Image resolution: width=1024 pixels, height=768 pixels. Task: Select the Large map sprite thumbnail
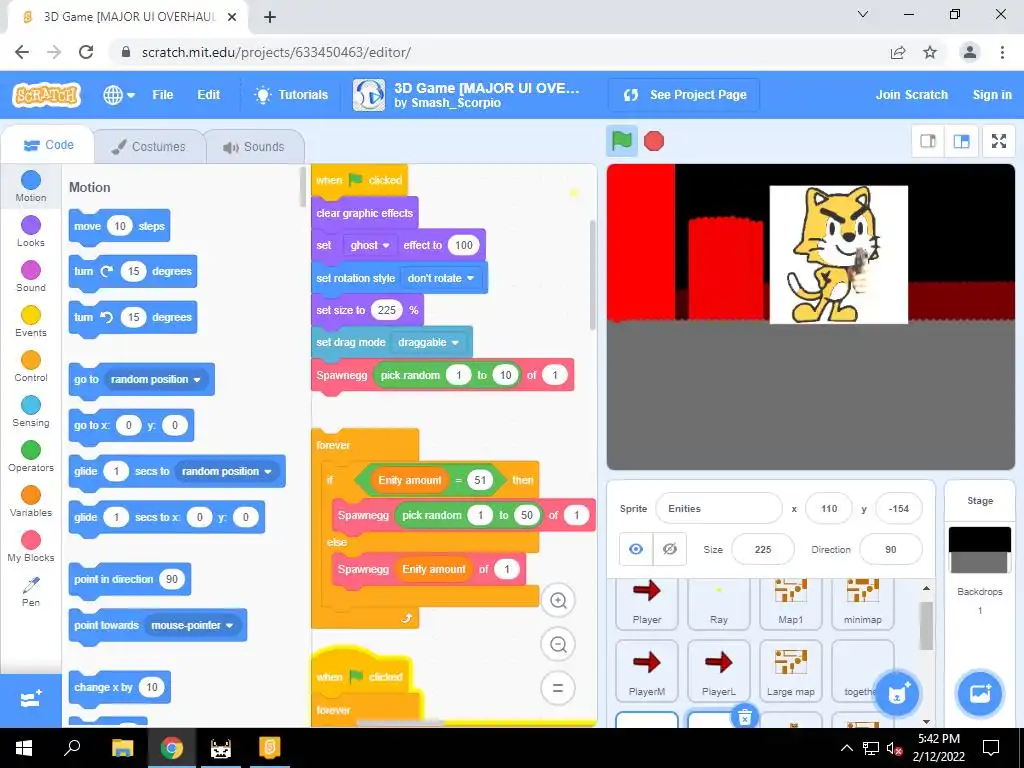(x=790, y=671)
